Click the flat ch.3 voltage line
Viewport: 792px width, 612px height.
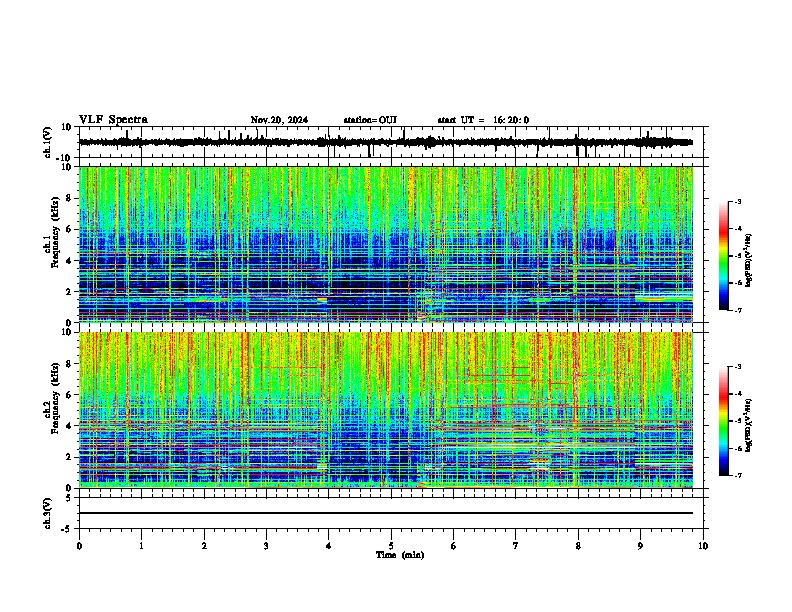386,513
